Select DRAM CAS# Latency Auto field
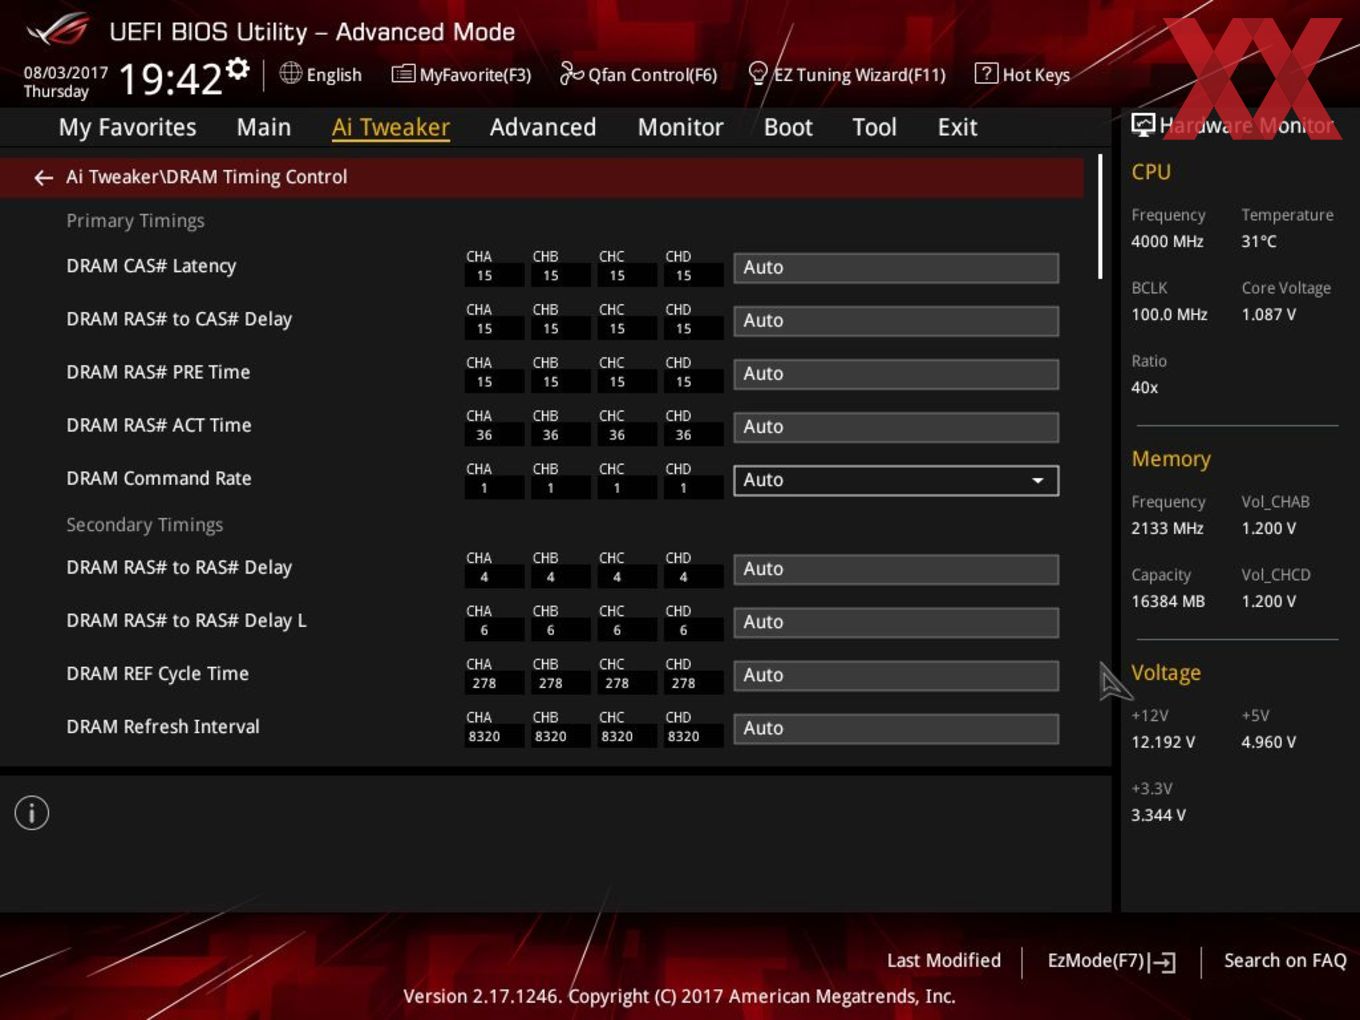Screen dimensions: 1360x1020 pos(896,268)
